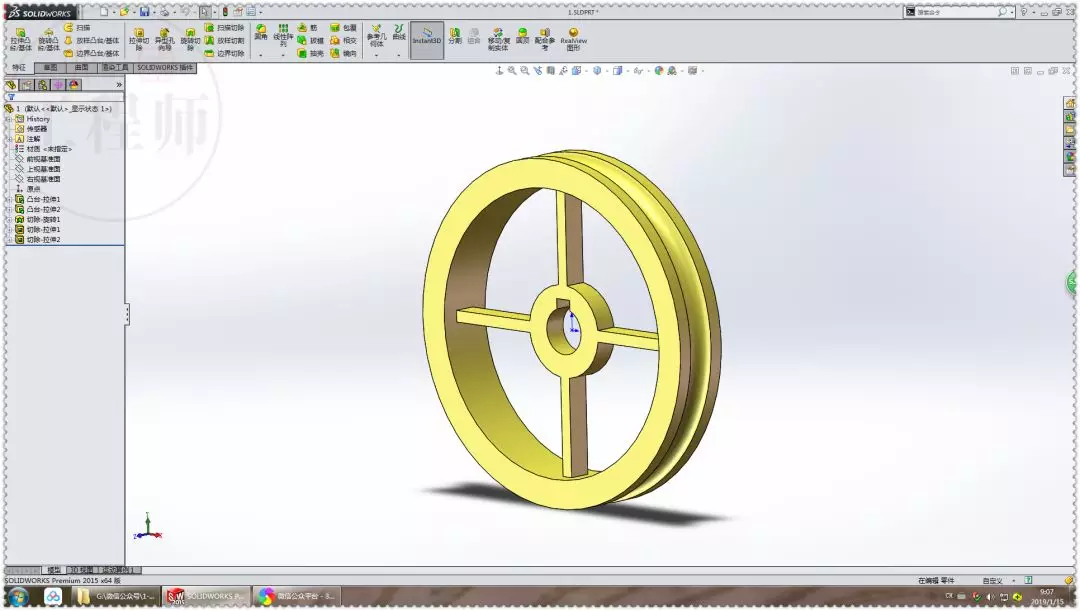Select the Revolved Cut tool (旋转切除)
Screen dimensions: 1080x611
(x=190, y=40)
